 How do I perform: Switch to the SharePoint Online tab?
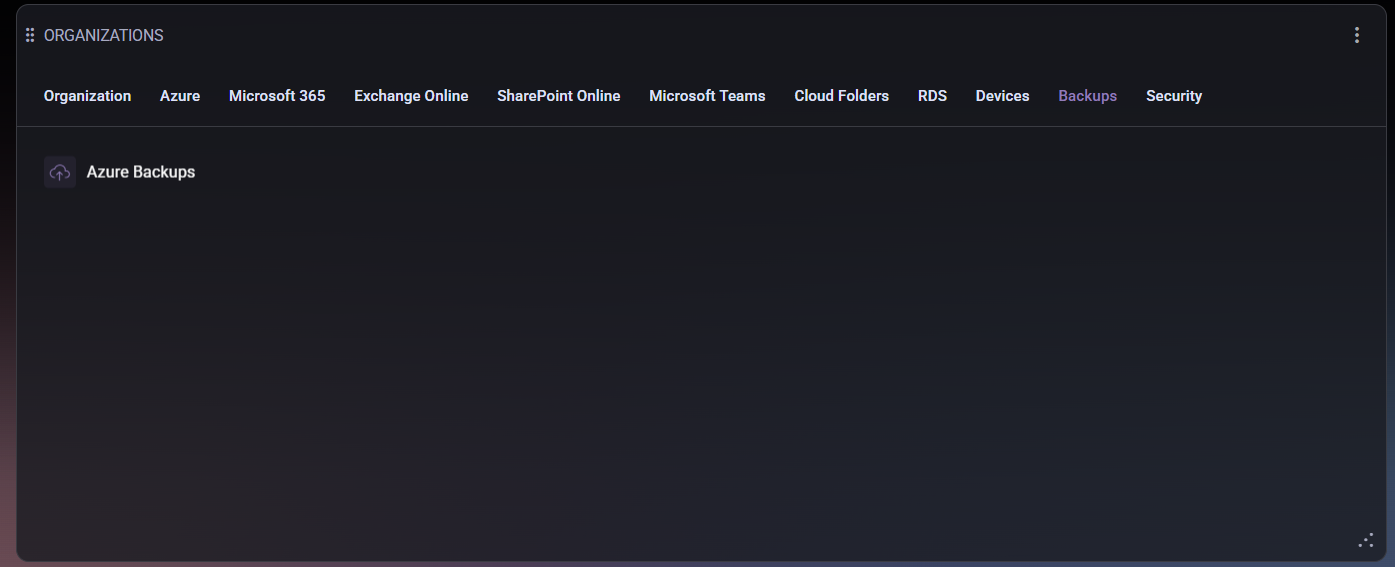coord(558,96)
